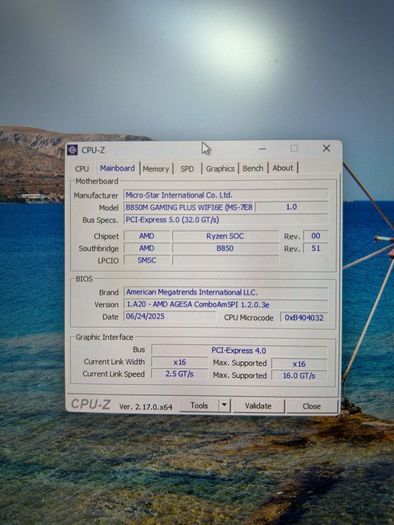The image size is (394, 525).
Task: Click the Southbridge B850 value
Action: tap(225, 248)
